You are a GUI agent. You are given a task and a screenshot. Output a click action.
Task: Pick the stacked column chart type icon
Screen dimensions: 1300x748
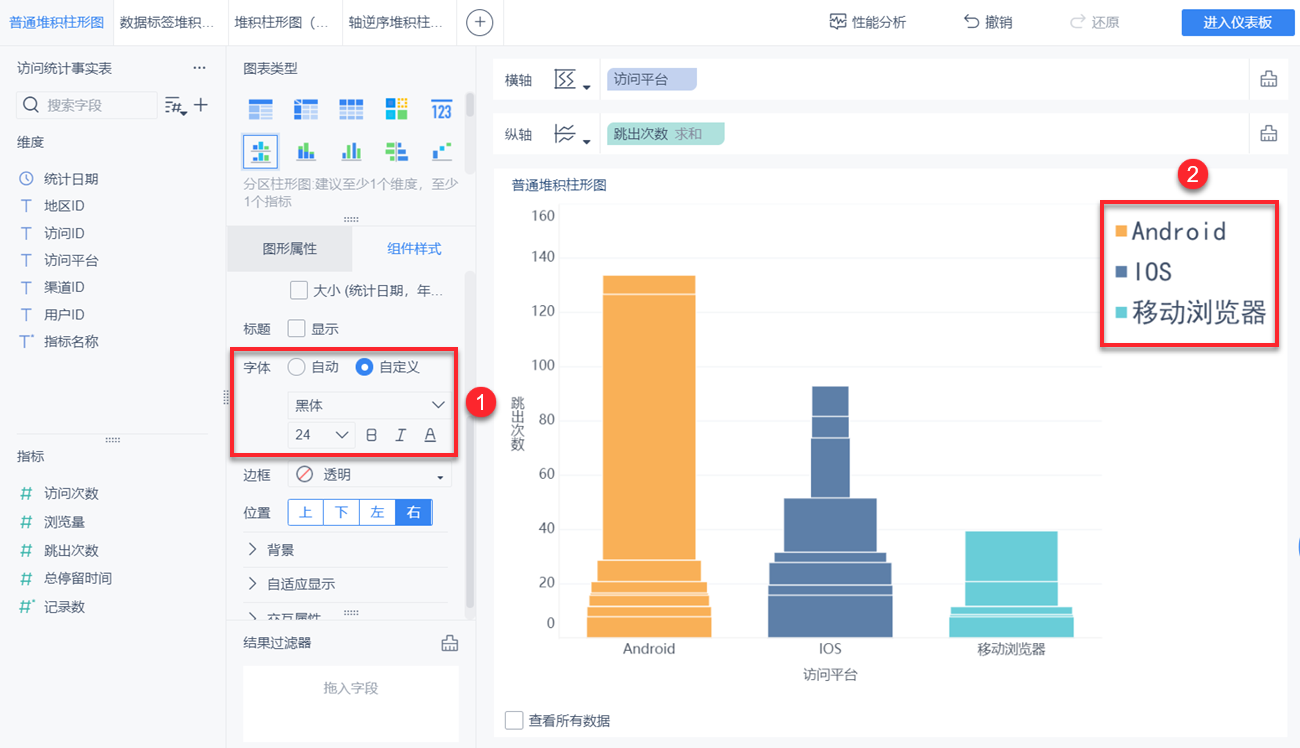[x=306, y=152]
